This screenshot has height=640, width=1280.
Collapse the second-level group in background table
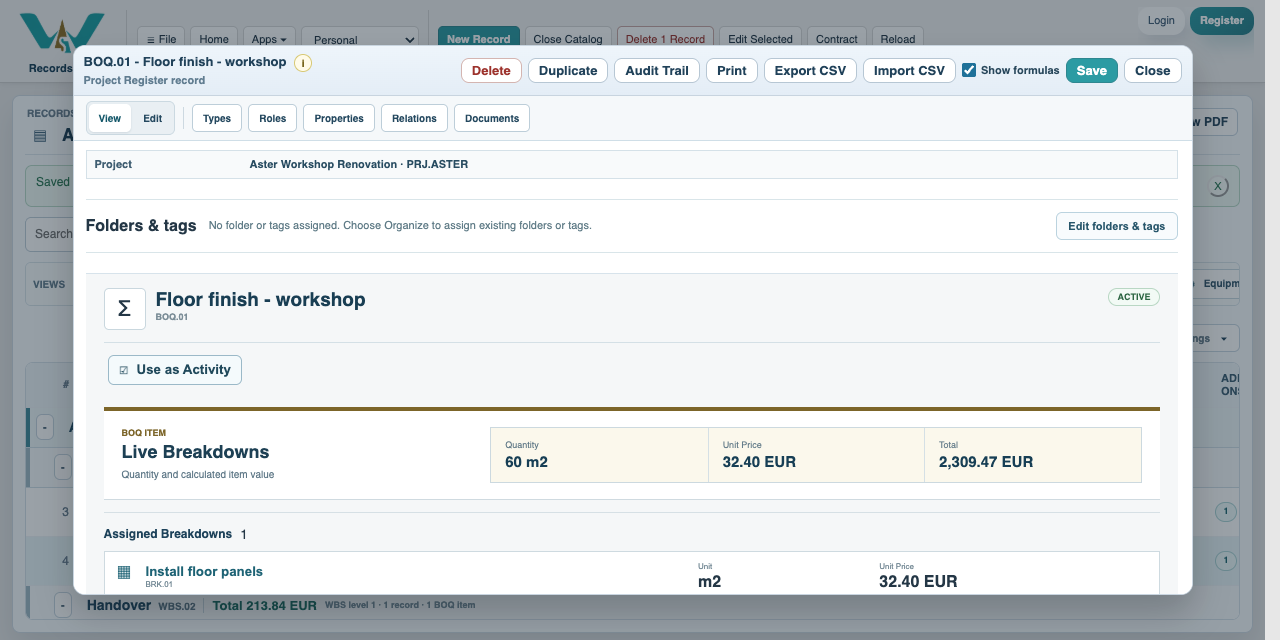coord(62,467)
